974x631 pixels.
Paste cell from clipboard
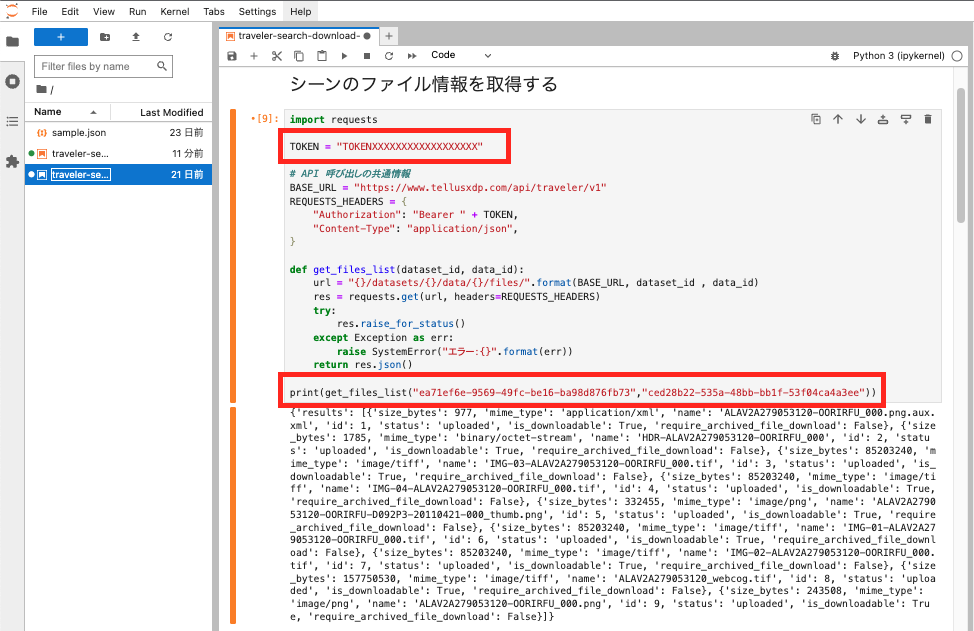[x=322, y=56]
